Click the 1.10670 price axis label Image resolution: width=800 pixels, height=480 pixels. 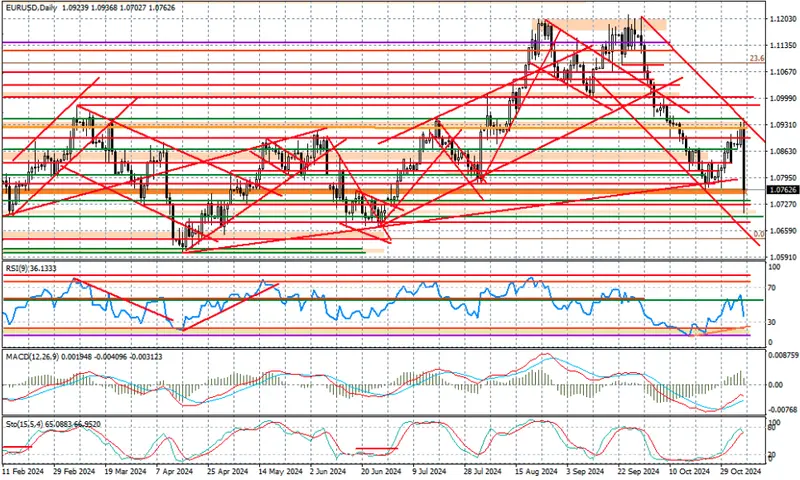tap(782, 72)
